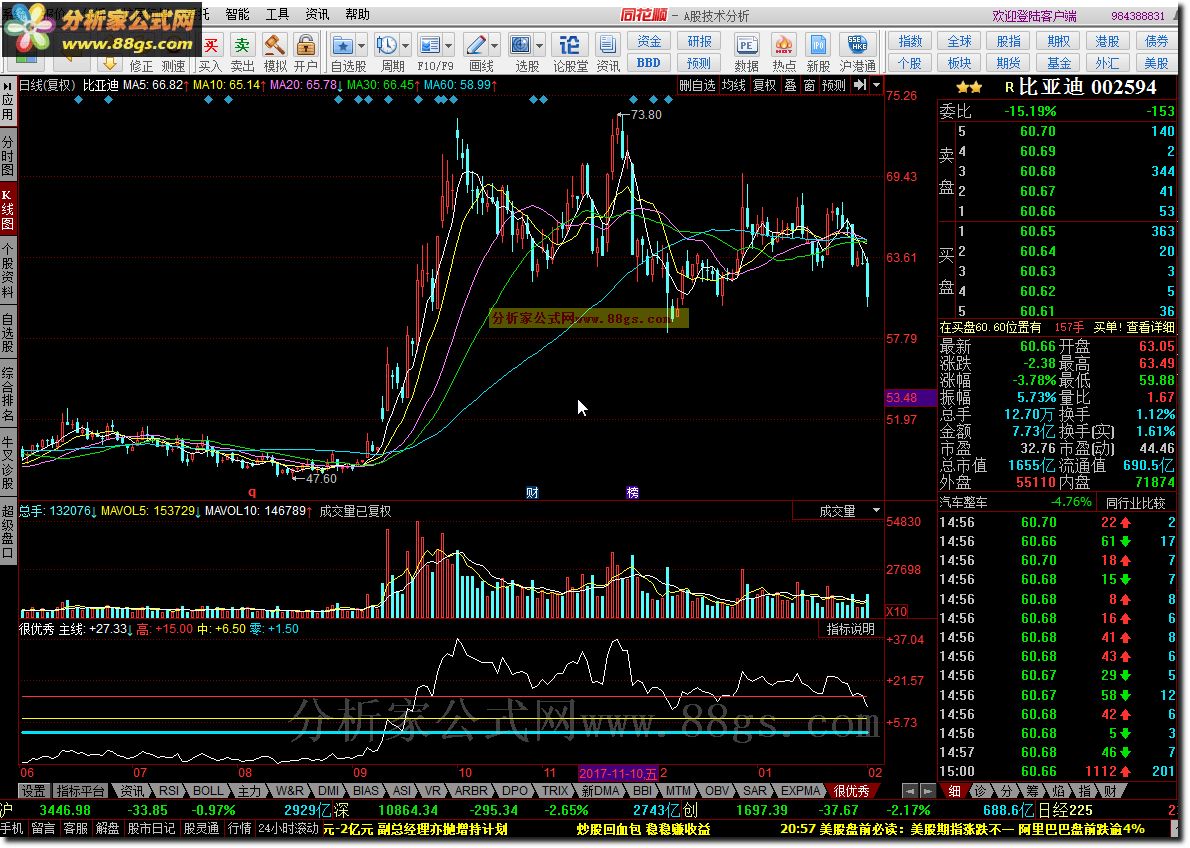This screenshot has height=848, width=1190.
Task: Open the 指标平台 button
Action: (x=80, y=790)
